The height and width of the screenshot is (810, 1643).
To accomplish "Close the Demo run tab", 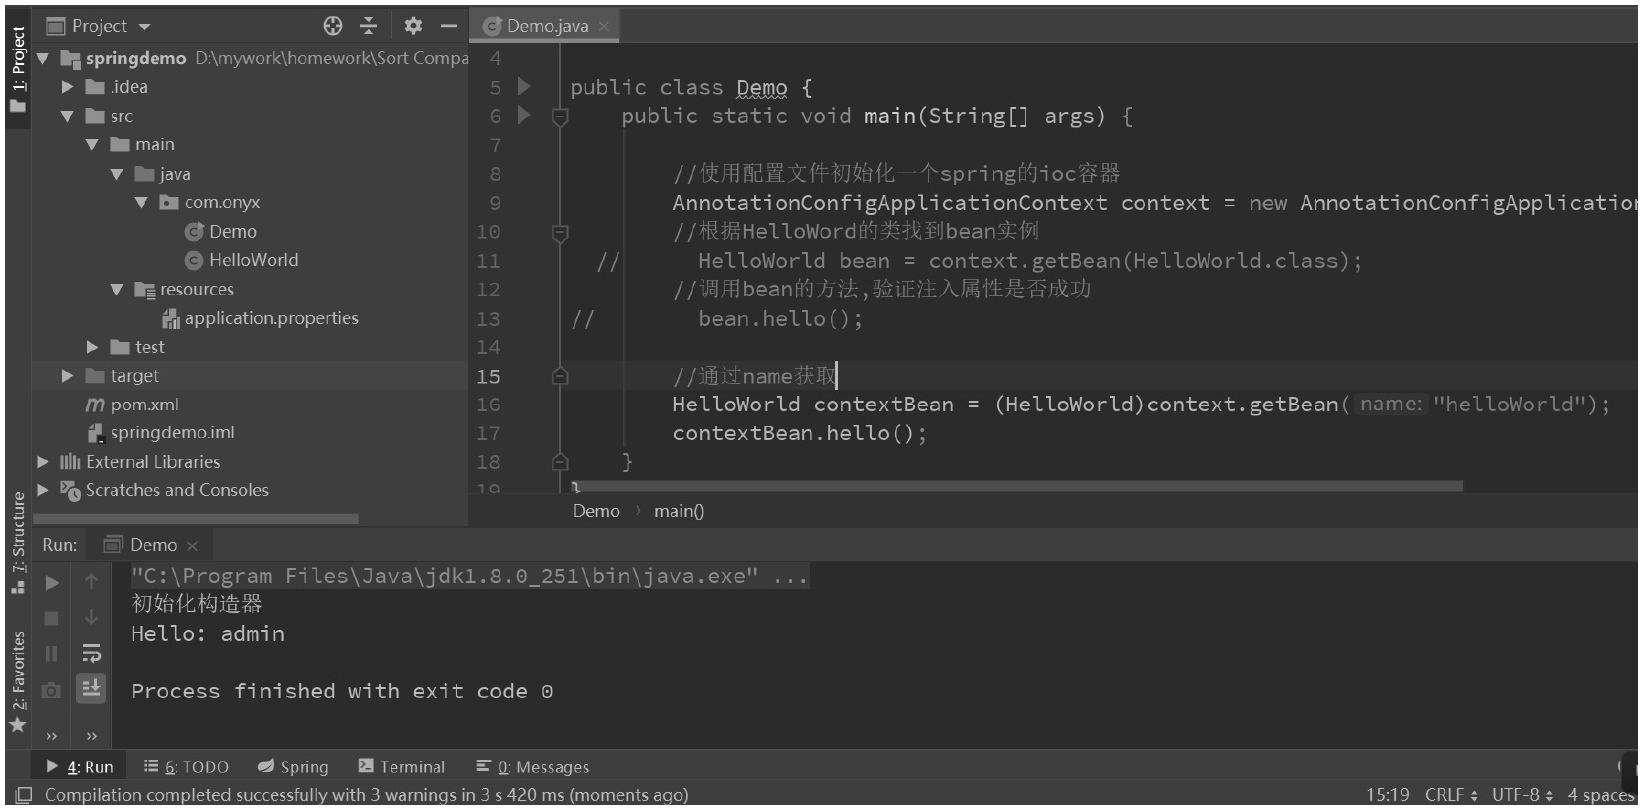I will [192, 546].
